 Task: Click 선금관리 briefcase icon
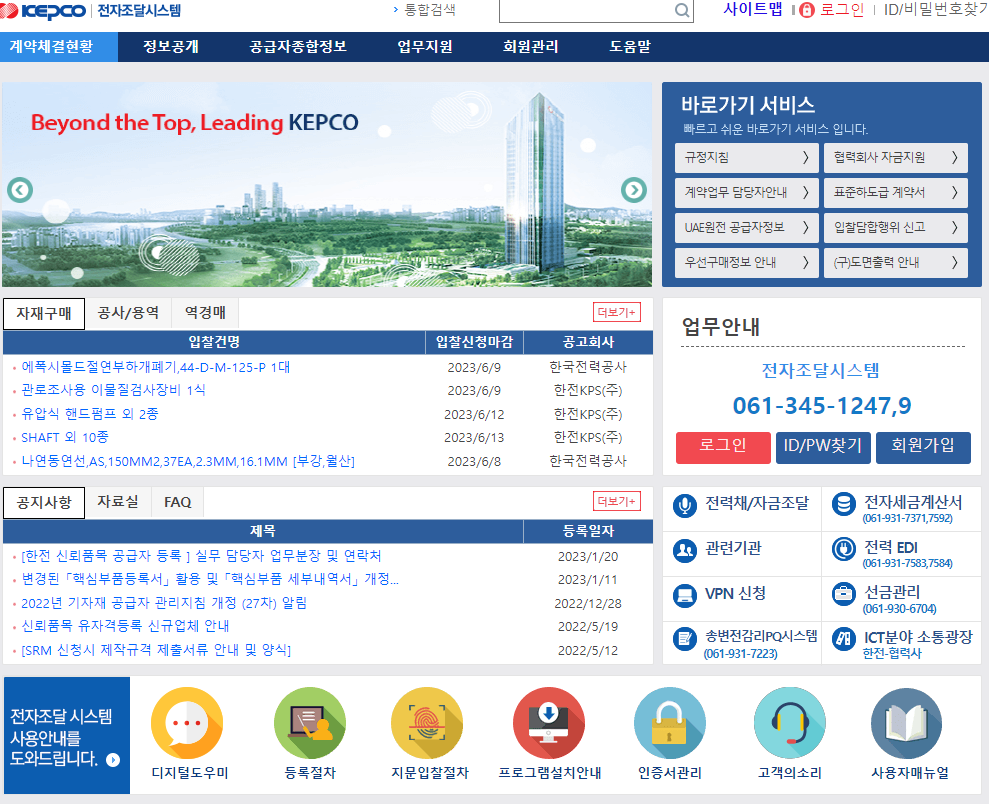(x=843, y=594)
